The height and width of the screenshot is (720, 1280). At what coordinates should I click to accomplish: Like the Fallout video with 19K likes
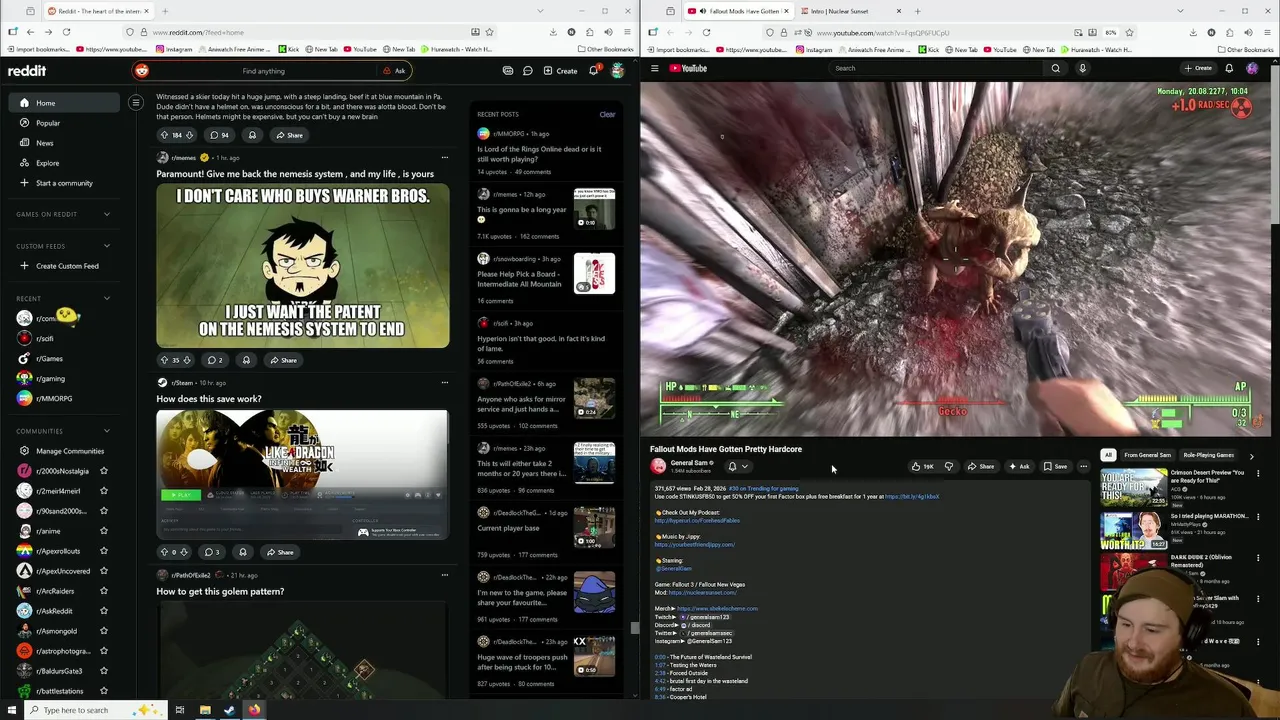click(922, 466)
